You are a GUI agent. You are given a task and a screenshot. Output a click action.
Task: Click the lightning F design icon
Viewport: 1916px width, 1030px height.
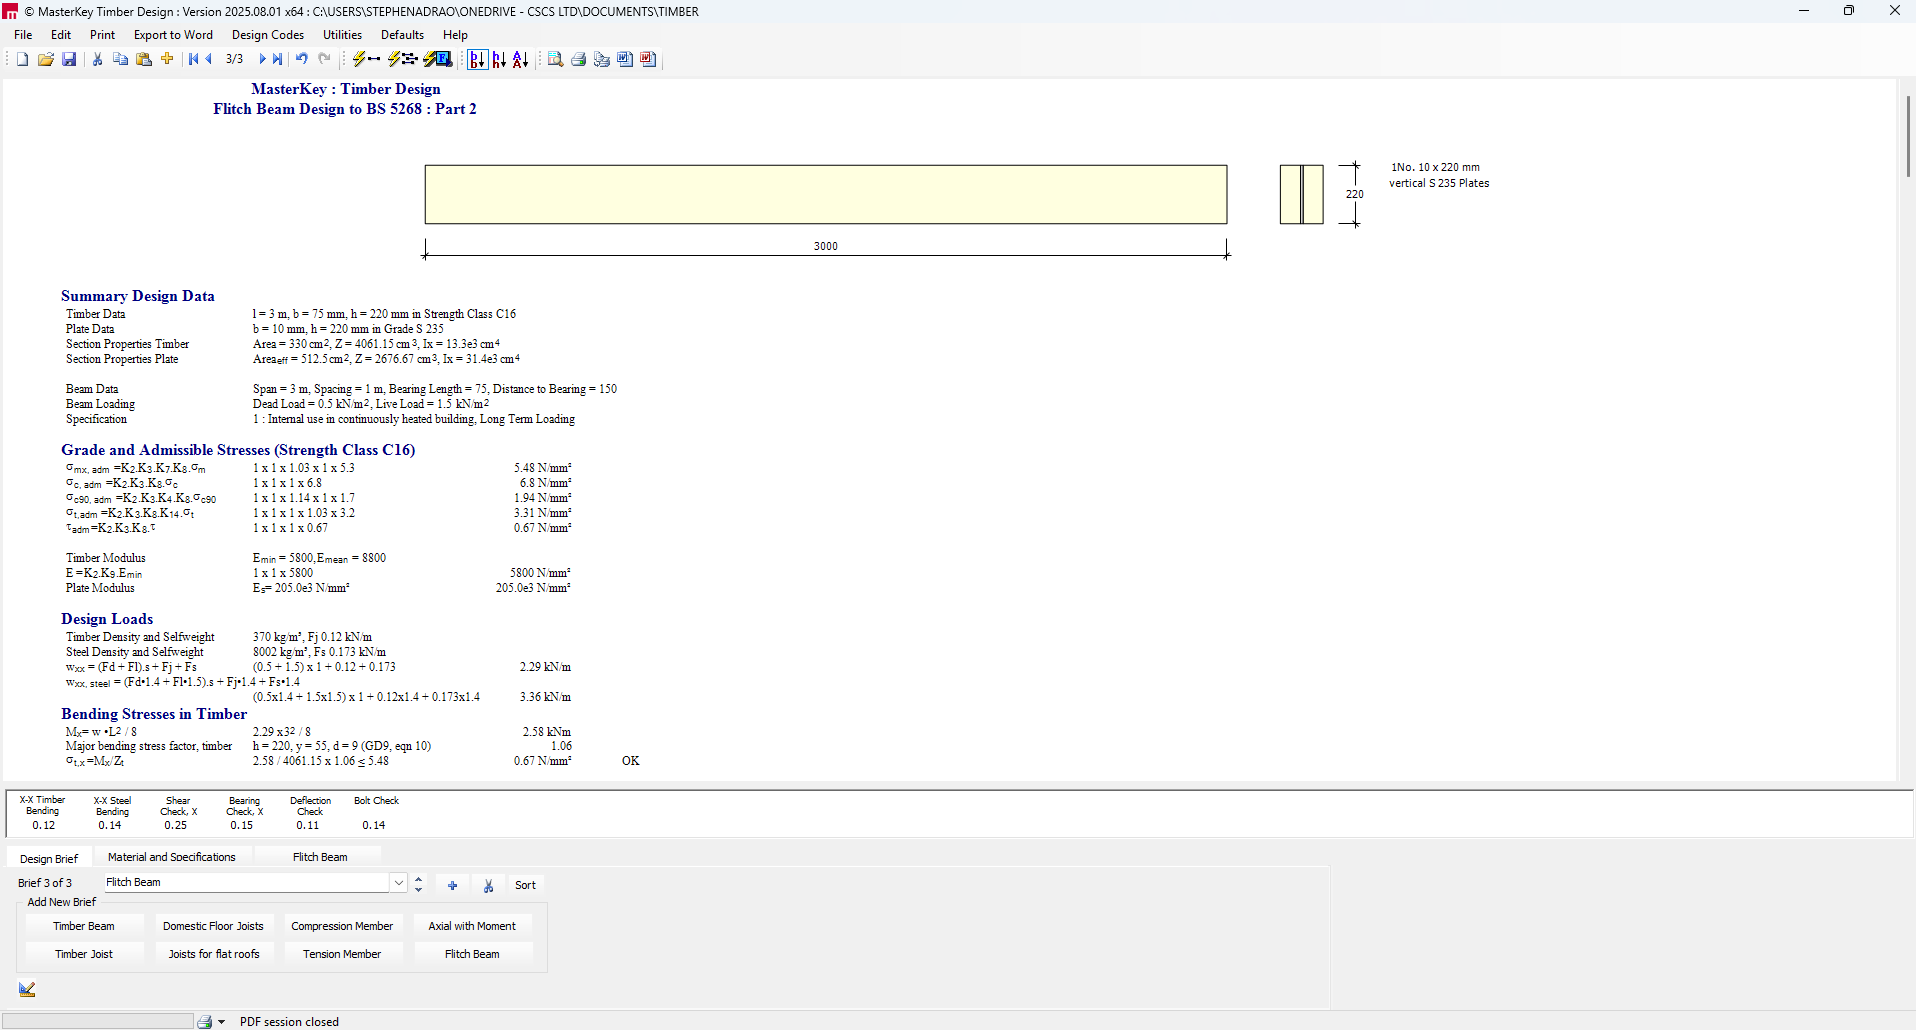(x=438, y=60)
